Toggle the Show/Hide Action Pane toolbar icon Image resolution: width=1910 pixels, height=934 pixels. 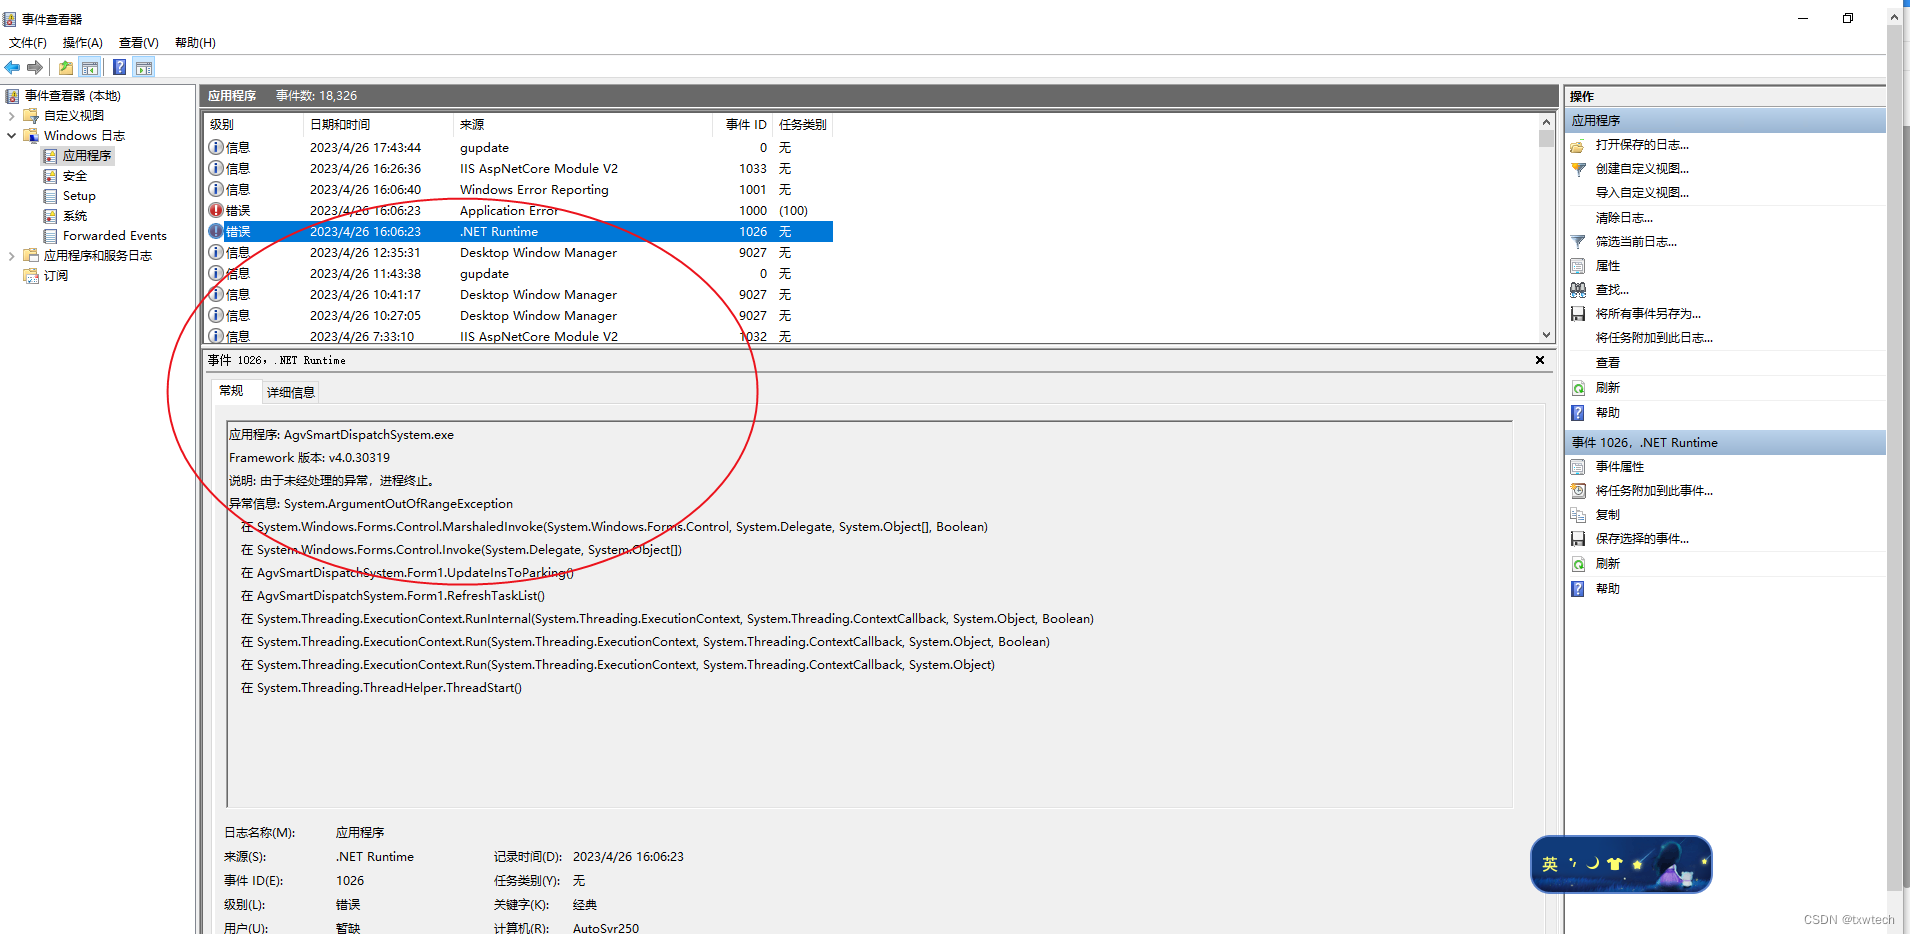[x=144, y=67]
